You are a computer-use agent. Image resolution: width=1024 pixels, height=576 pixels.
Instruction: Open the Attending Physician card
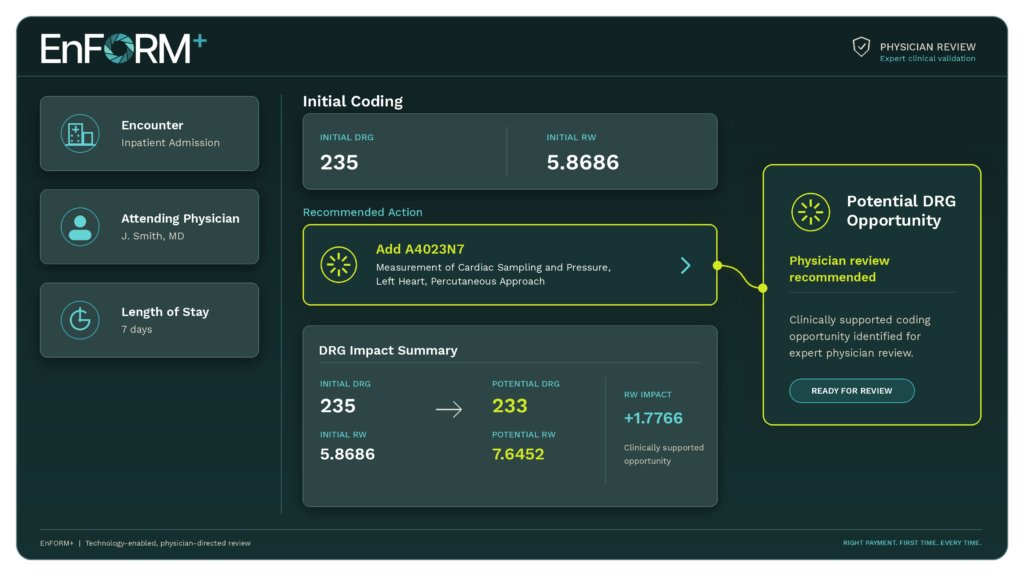150,227
